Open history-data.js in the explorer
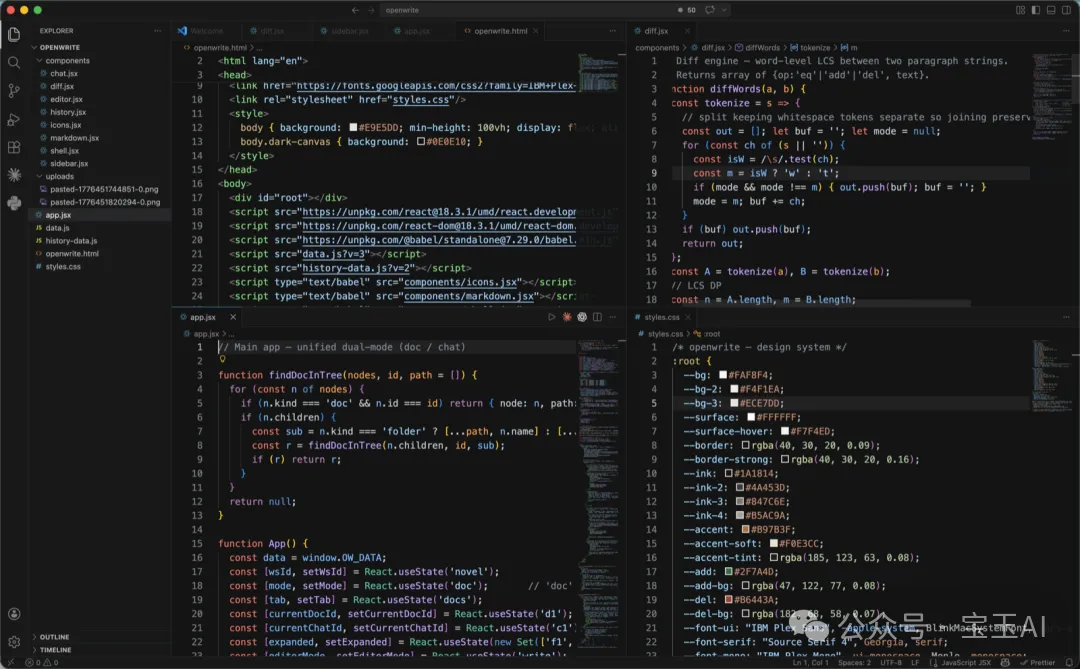 pos(71,240)
